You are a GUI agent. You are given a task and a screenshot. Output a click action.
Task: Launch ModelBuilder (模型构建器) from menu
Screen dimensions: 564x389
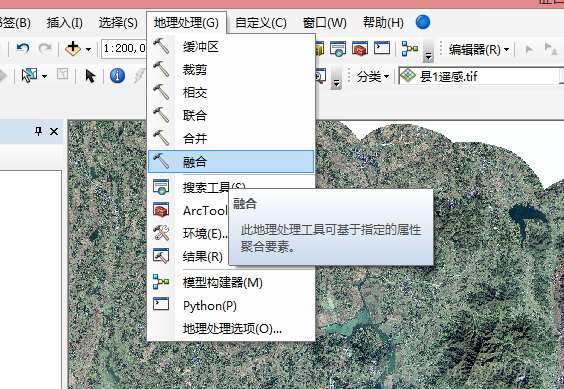231,282
